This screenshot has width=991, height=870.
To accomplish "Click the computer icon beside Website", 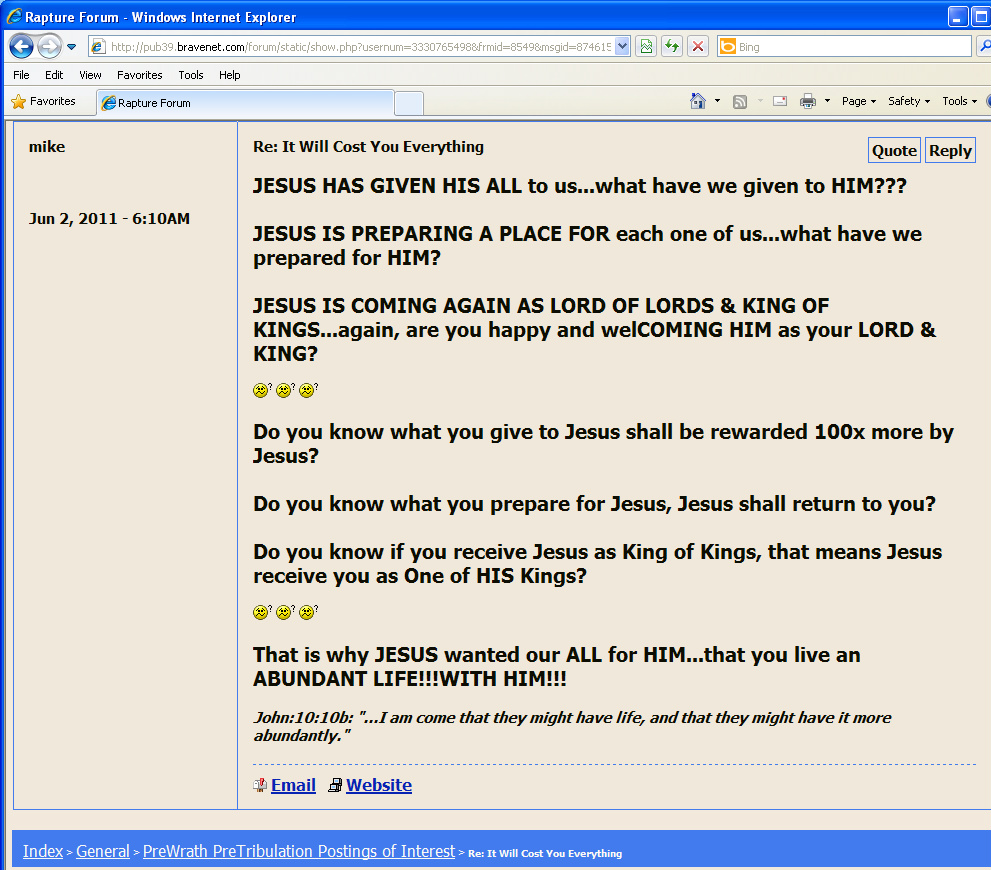I will 335,785.
